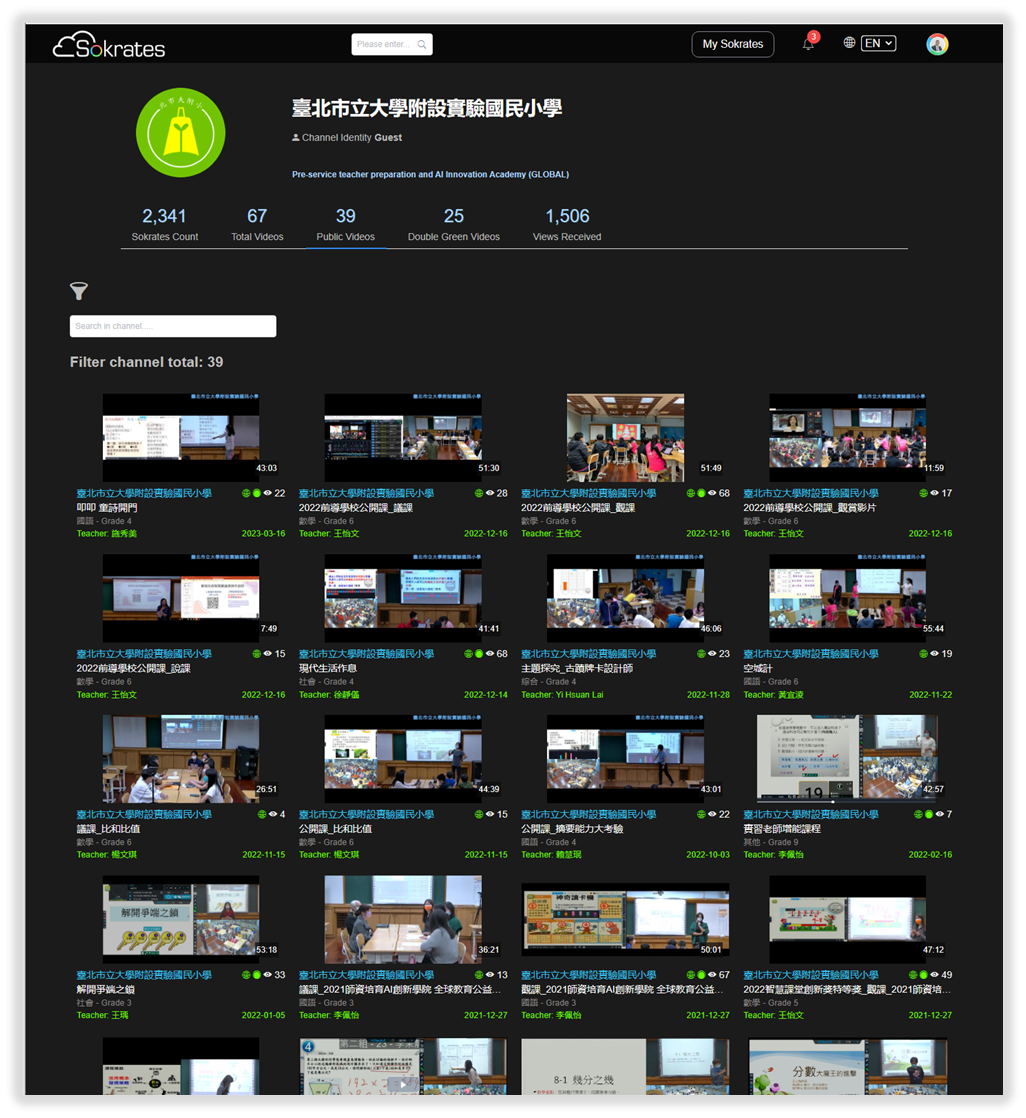Click the bright green dot on the 42:57 video row
The width and height of the screenshot is (1026, 1118).
929,814
